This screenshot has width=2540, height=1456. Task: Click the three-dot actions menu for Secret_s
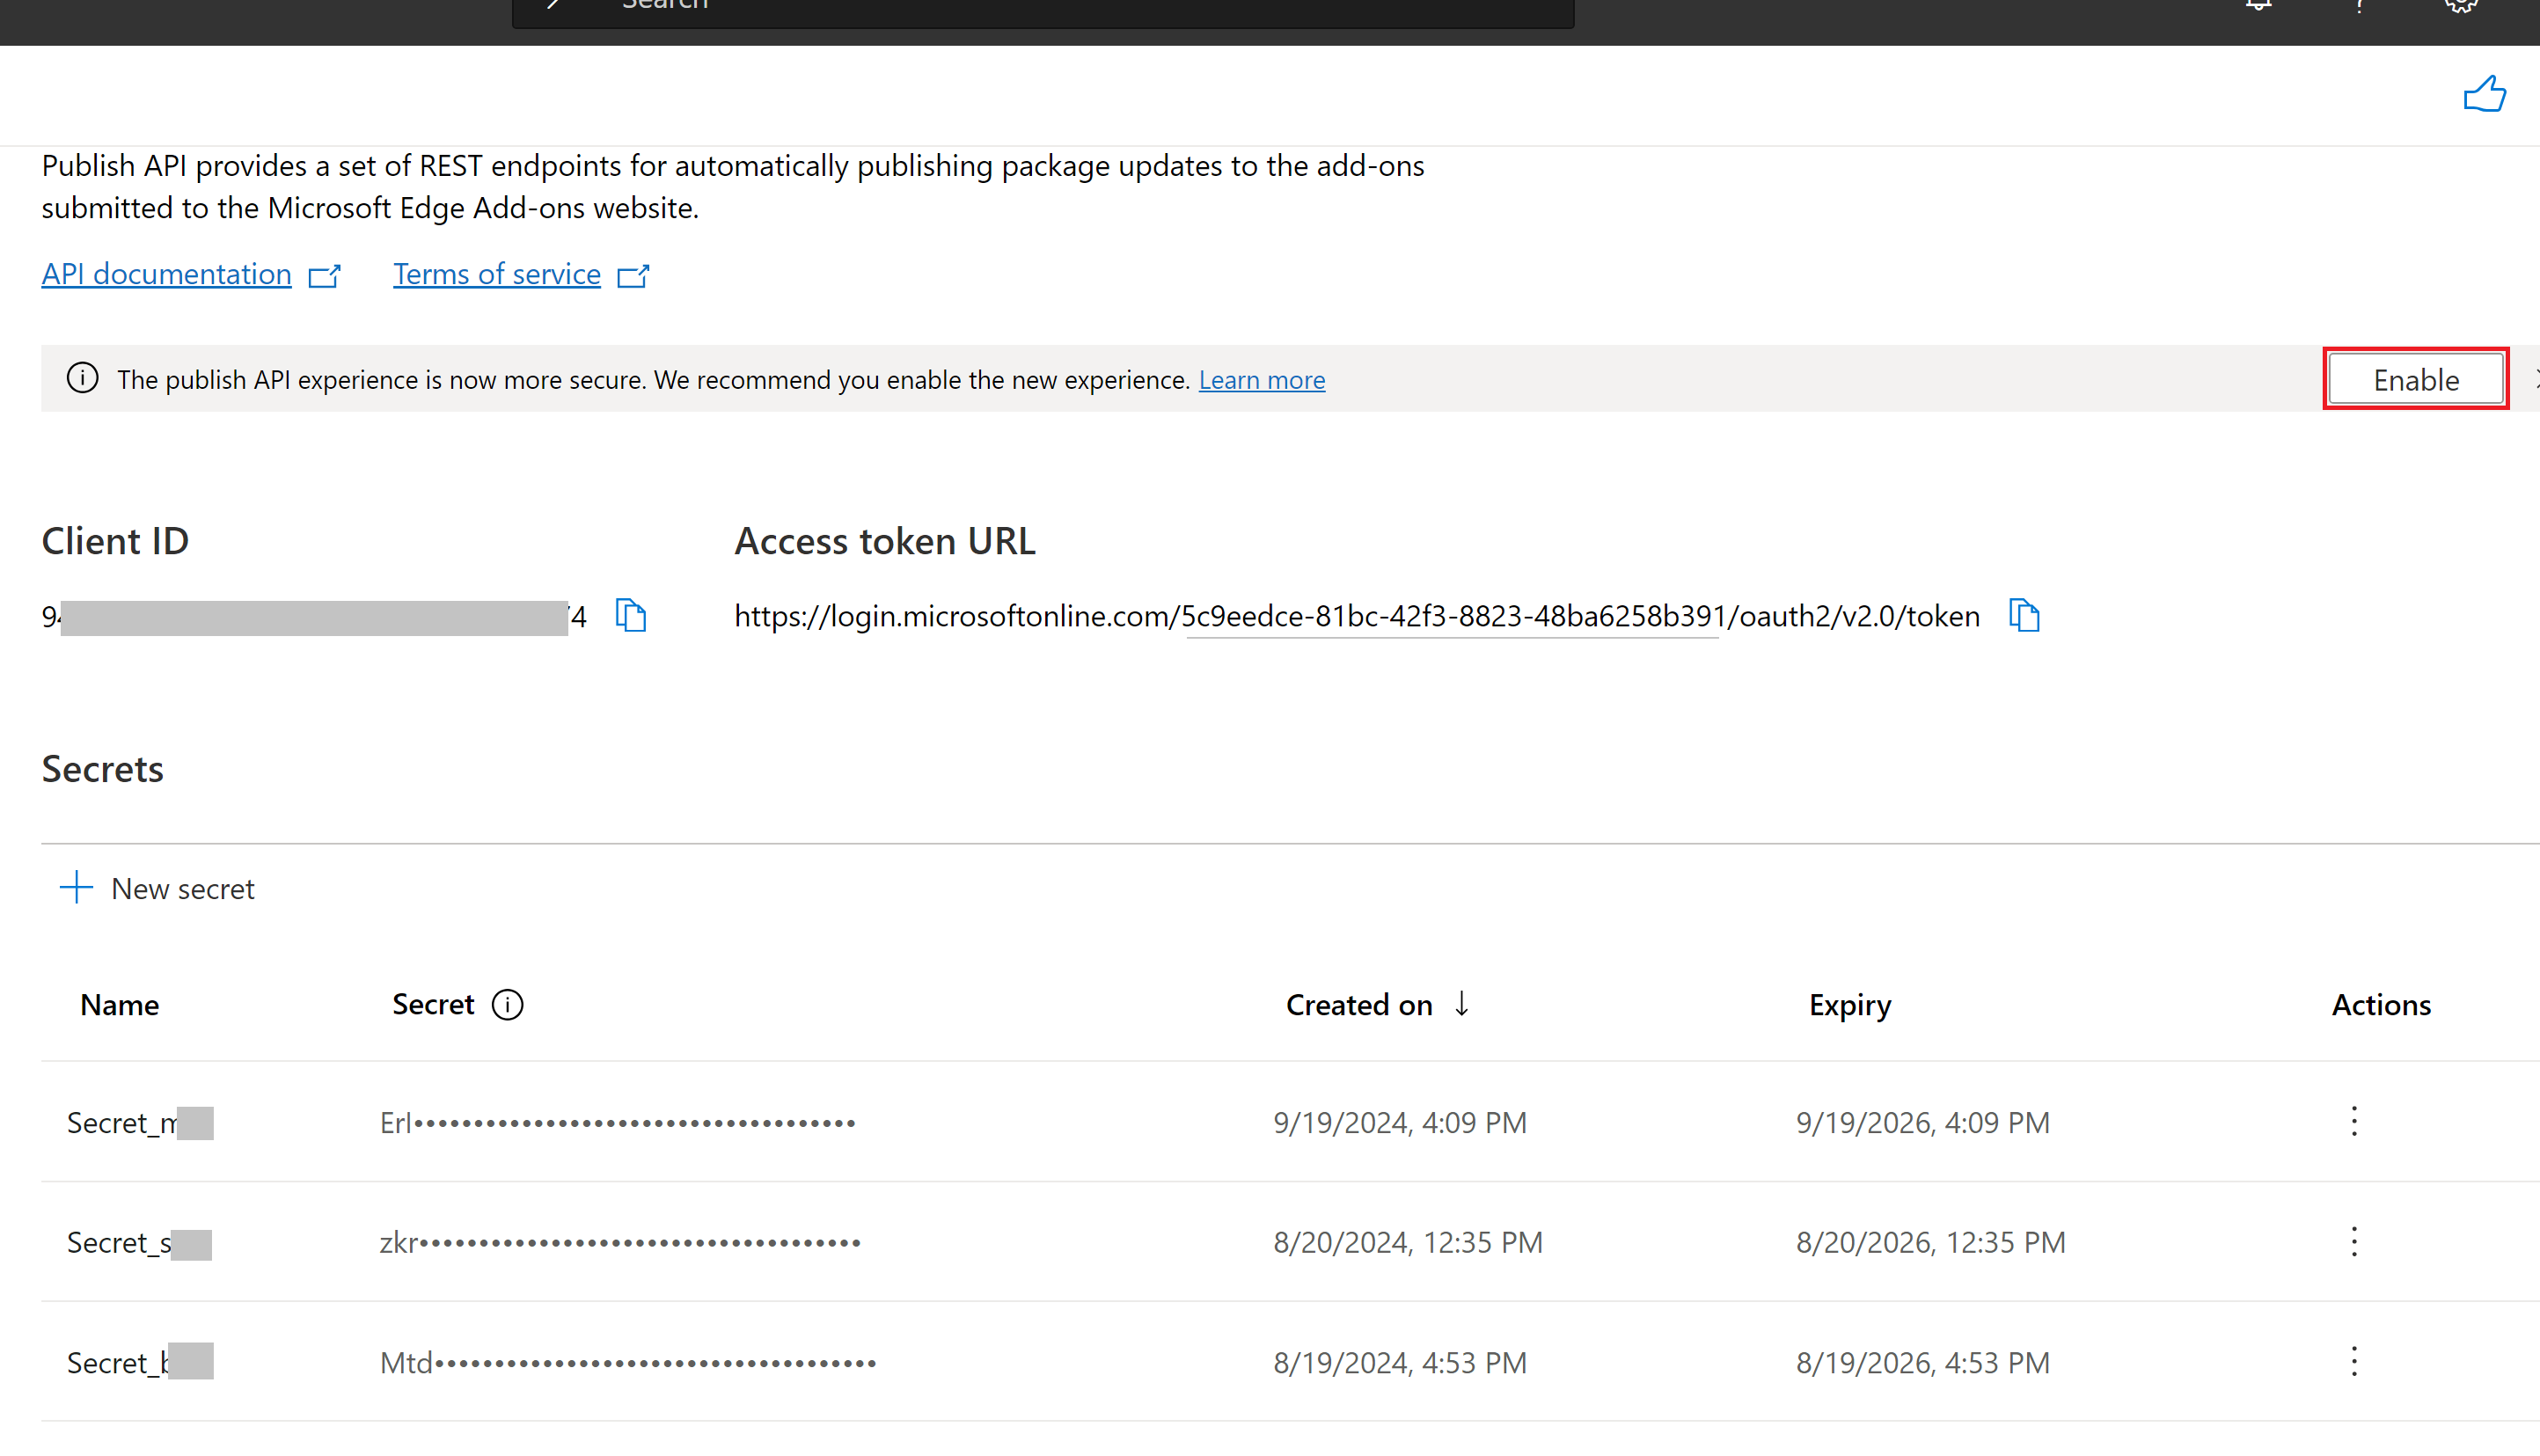(2355, 1241)
